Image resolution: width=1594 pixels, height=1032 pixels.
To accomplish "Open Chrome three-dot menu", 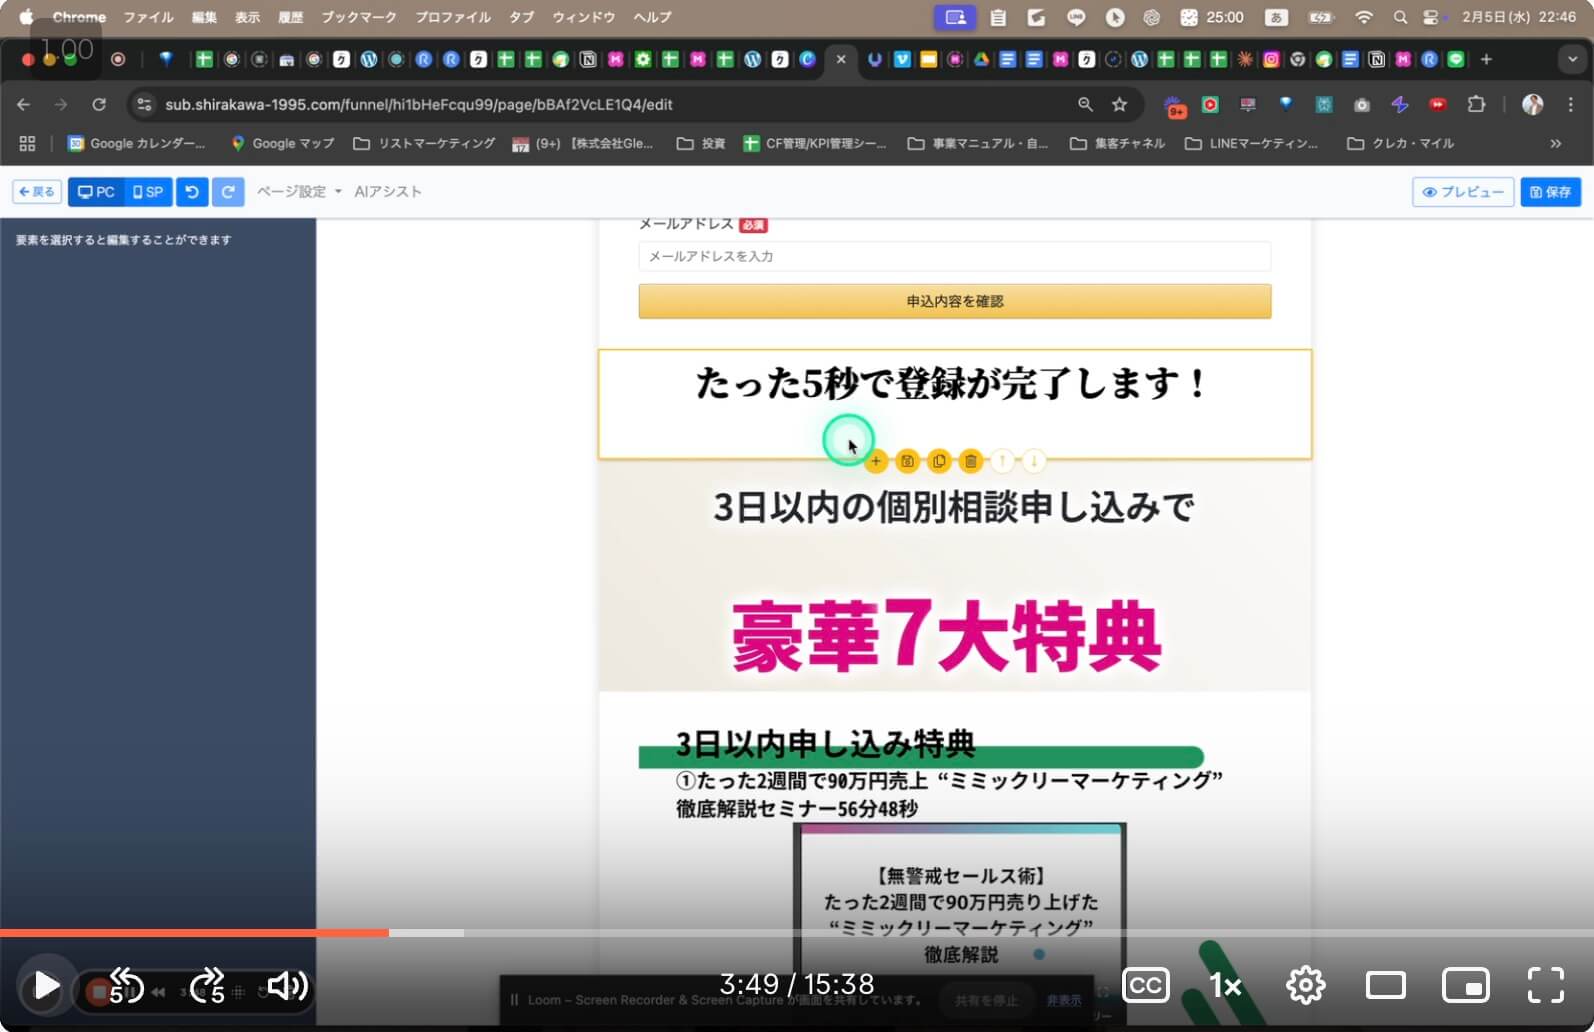I will click(1570, 104).
